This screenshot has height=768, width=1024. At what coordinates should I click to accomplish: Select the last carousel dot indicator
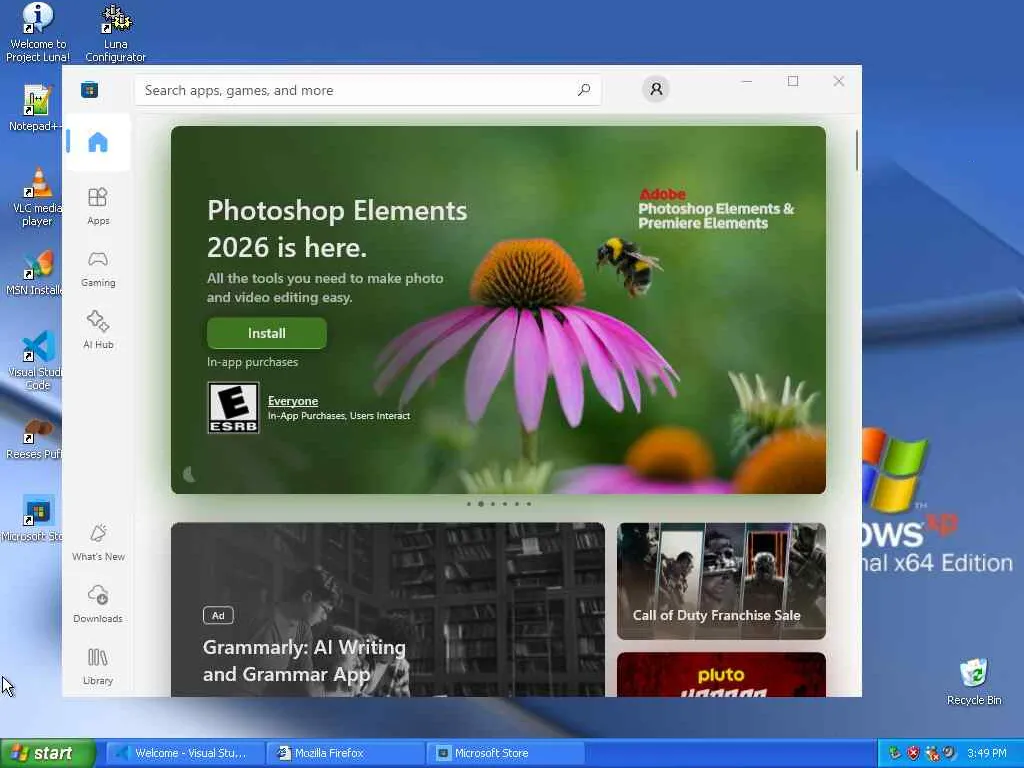pyautogui.click(x=528, y=504)
